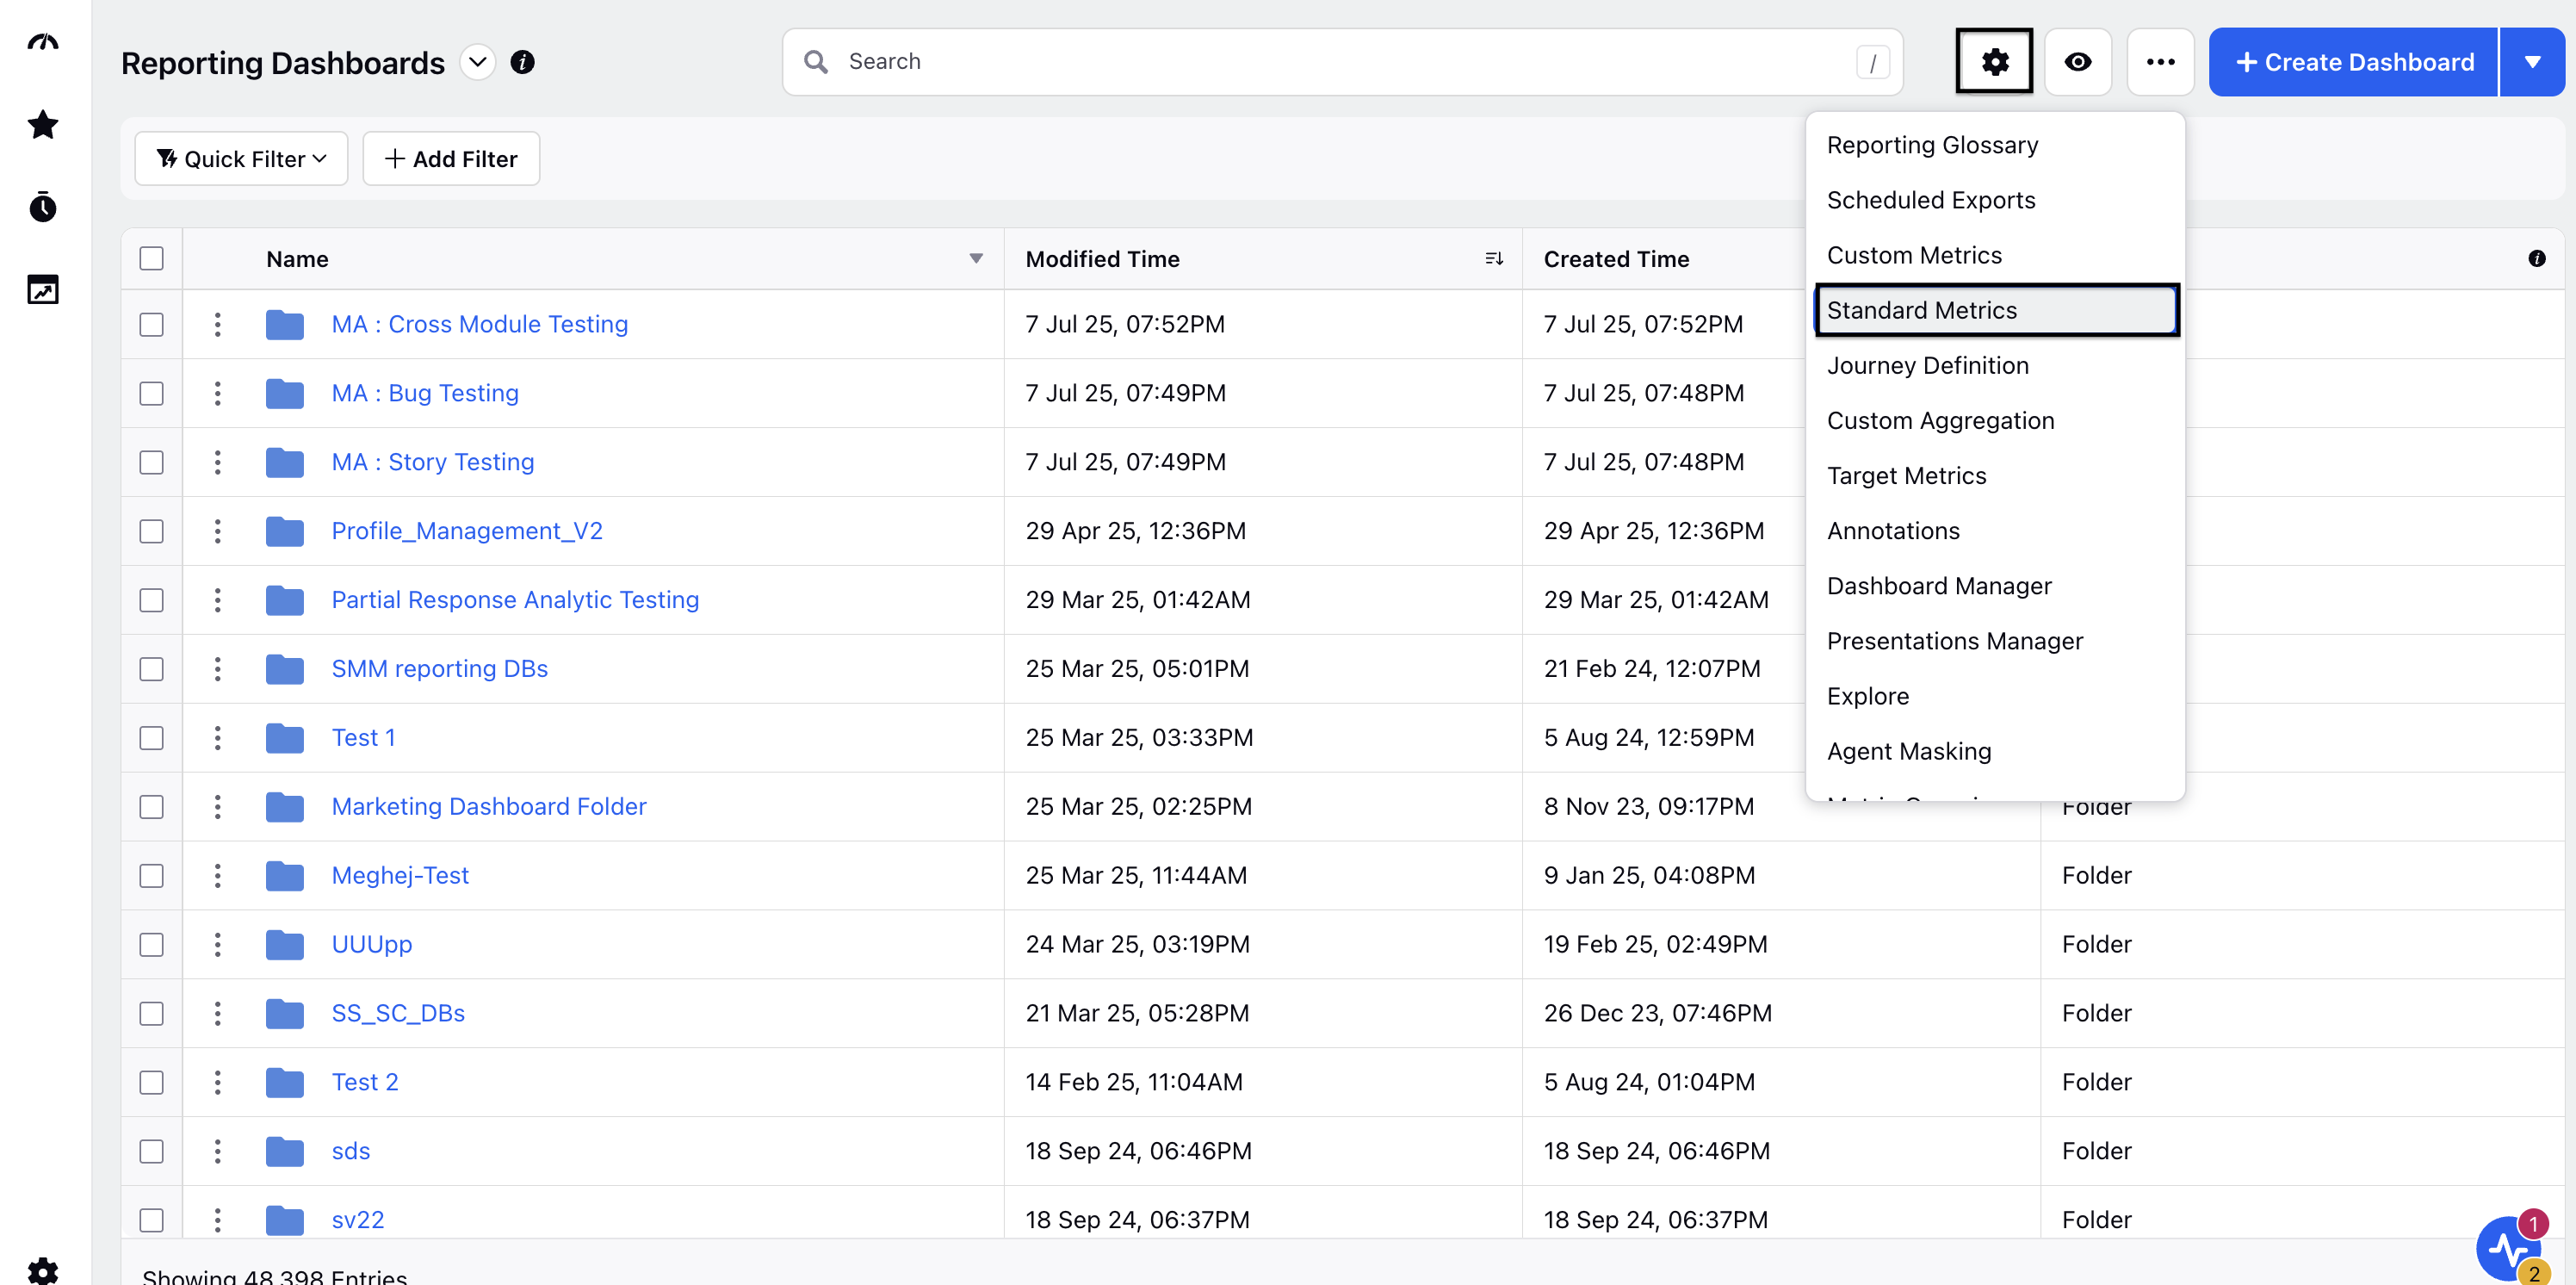
Task: Open the Quick Filter dropdown
Action: 241,159
